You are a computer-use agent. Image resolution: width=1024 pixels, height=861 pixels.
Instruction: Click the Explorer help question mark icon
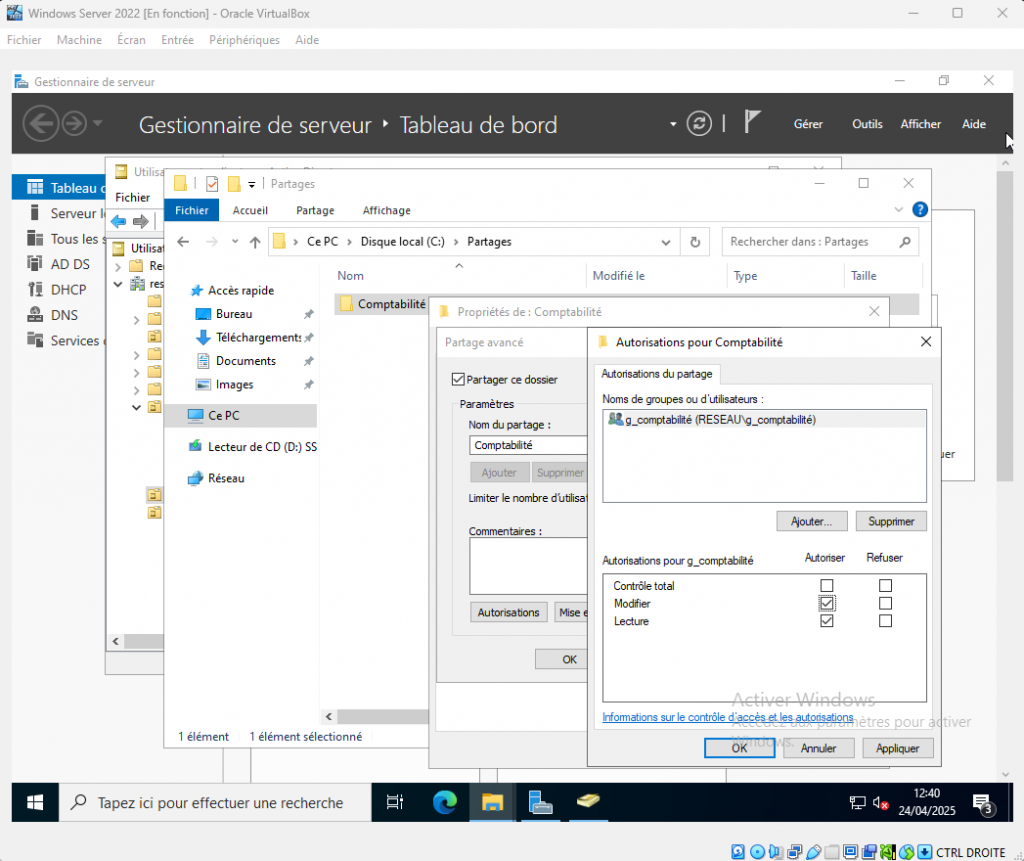pyautogui.click(x=920, y=210)
